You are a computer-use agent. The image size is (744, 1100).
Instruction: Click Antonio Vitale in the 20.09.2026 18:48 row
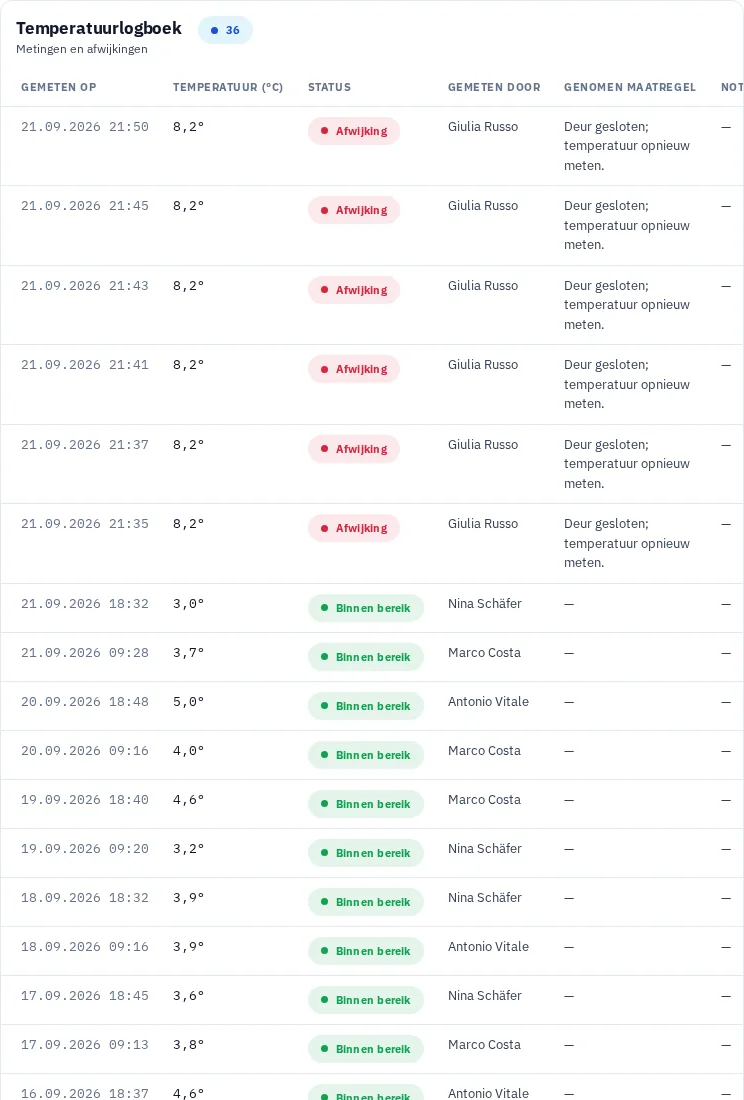pyautogui.click(x=488, y=702)
